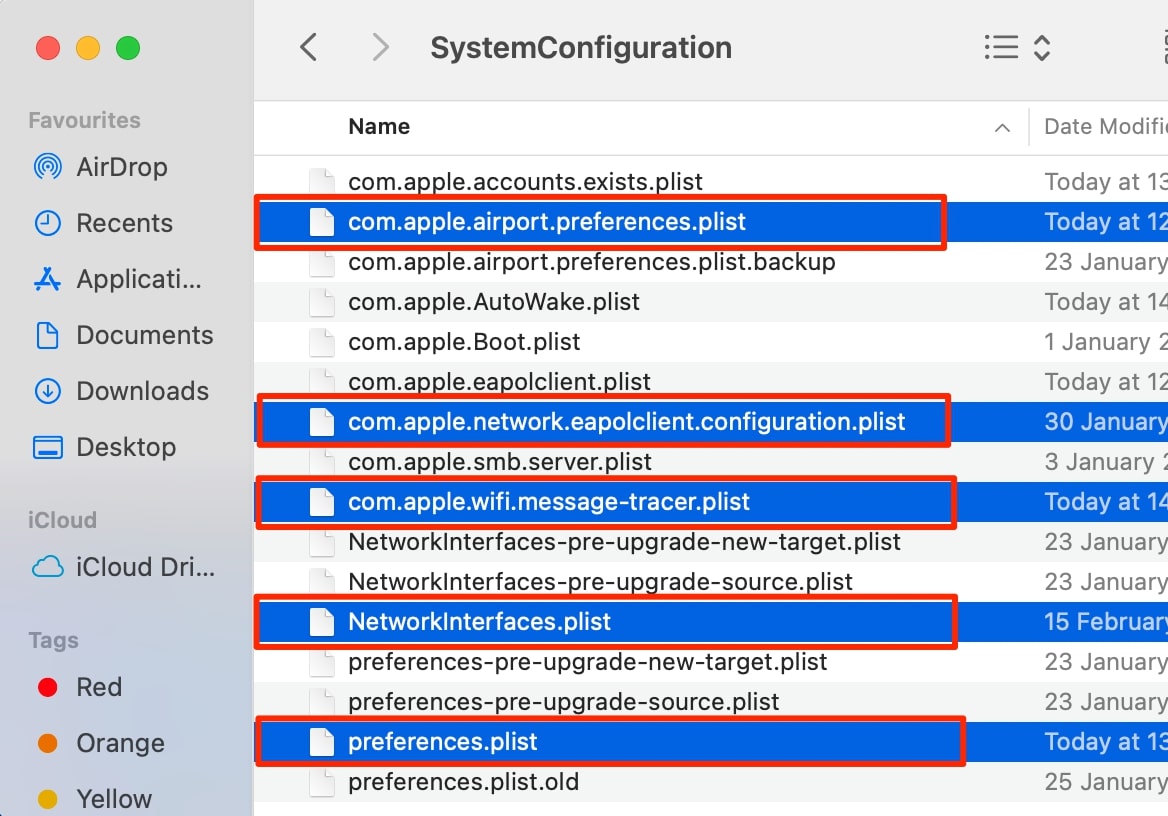The width and height of the screenshot is (1168, 816).
Task: Toggle sort order arrow in Name column
Action: coord(1003,128)
